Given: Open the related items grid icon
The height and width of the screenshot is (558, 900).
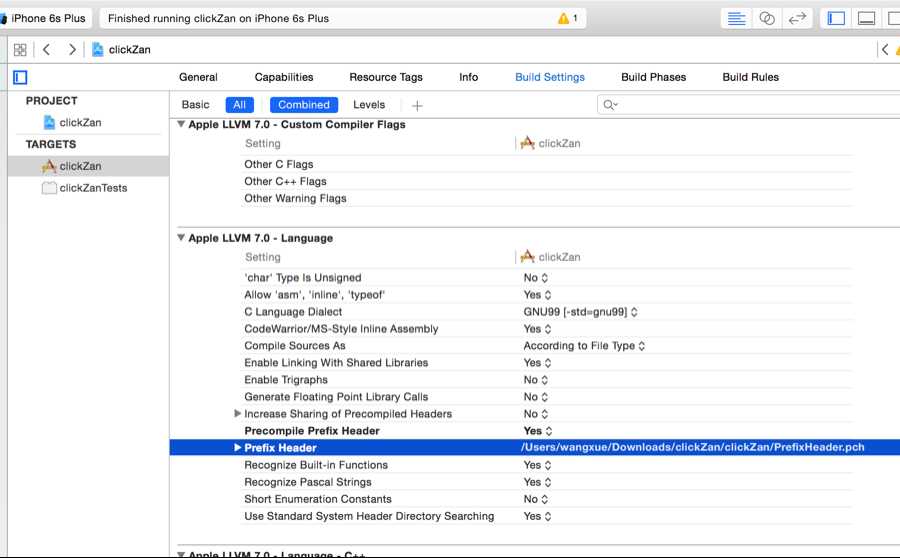Looking at the screenshot, I should coord(20,50).
